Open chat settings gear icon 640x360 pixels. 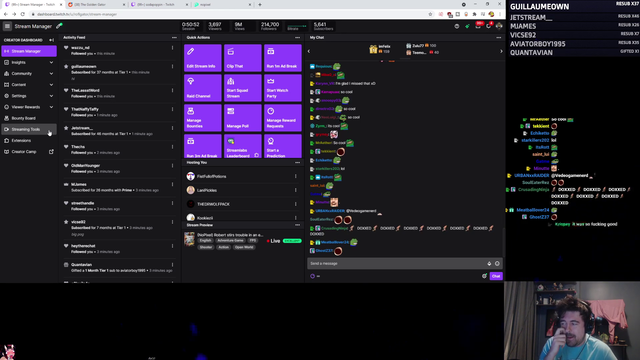coord(484,276)
